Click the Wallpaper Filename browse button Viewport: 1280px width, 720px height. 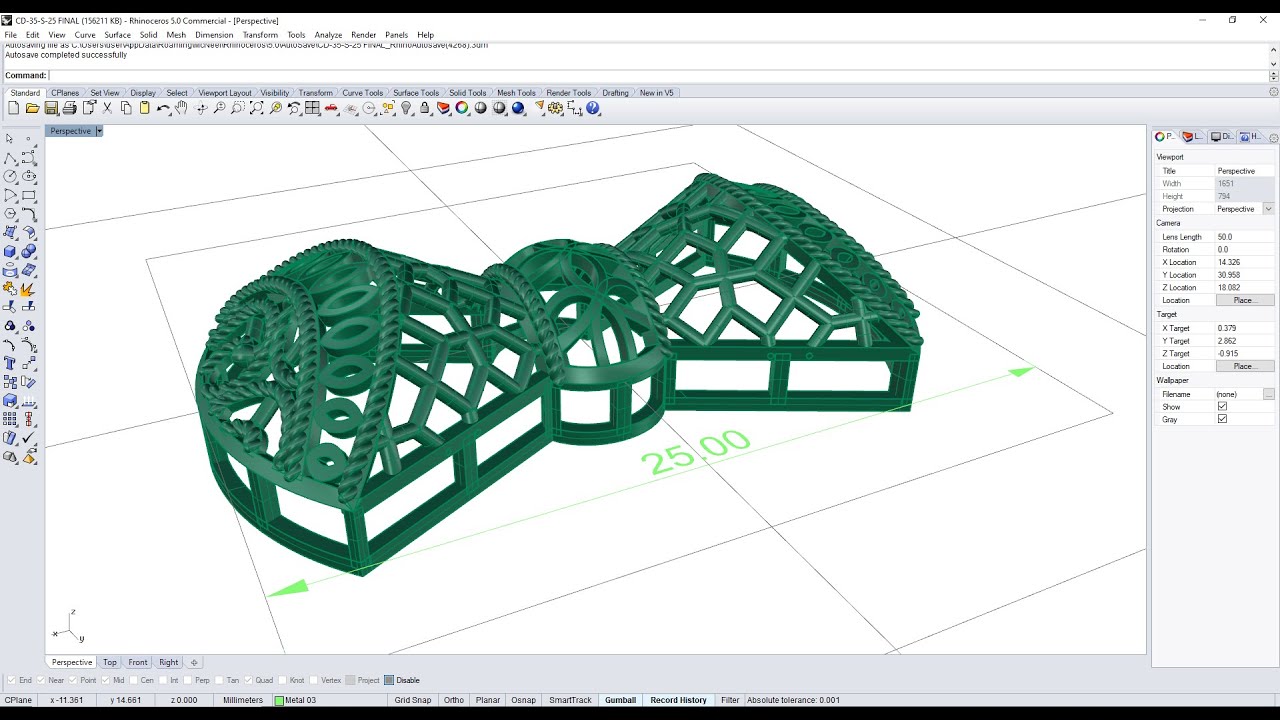click(1269, 394)
